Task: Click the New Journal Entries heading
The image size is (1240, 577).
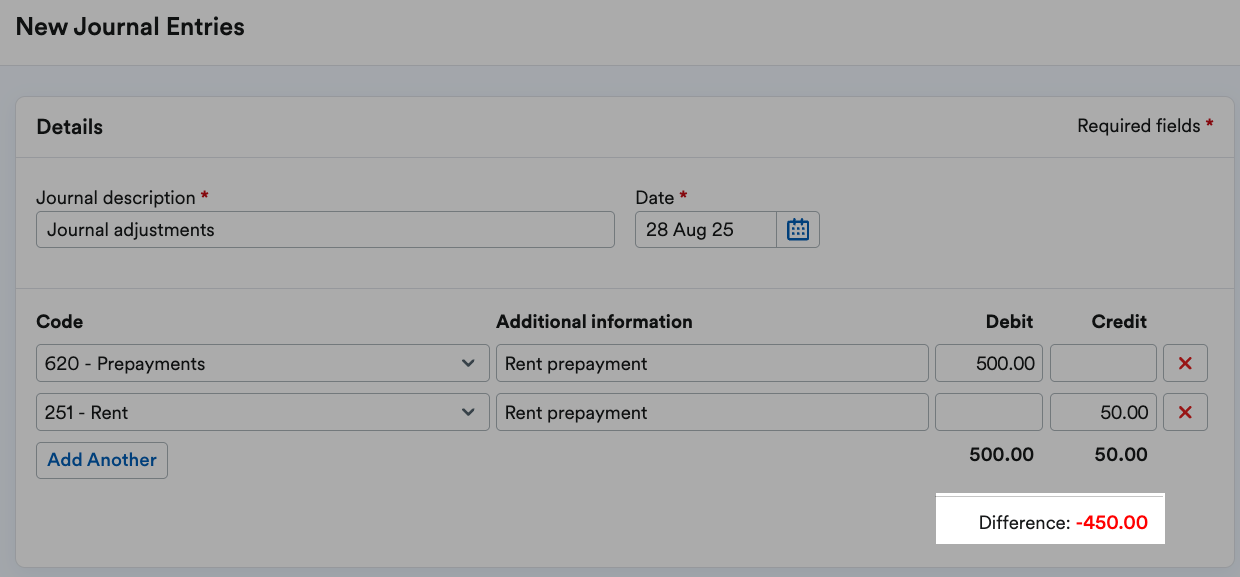Action: click(x=130, y=27)
